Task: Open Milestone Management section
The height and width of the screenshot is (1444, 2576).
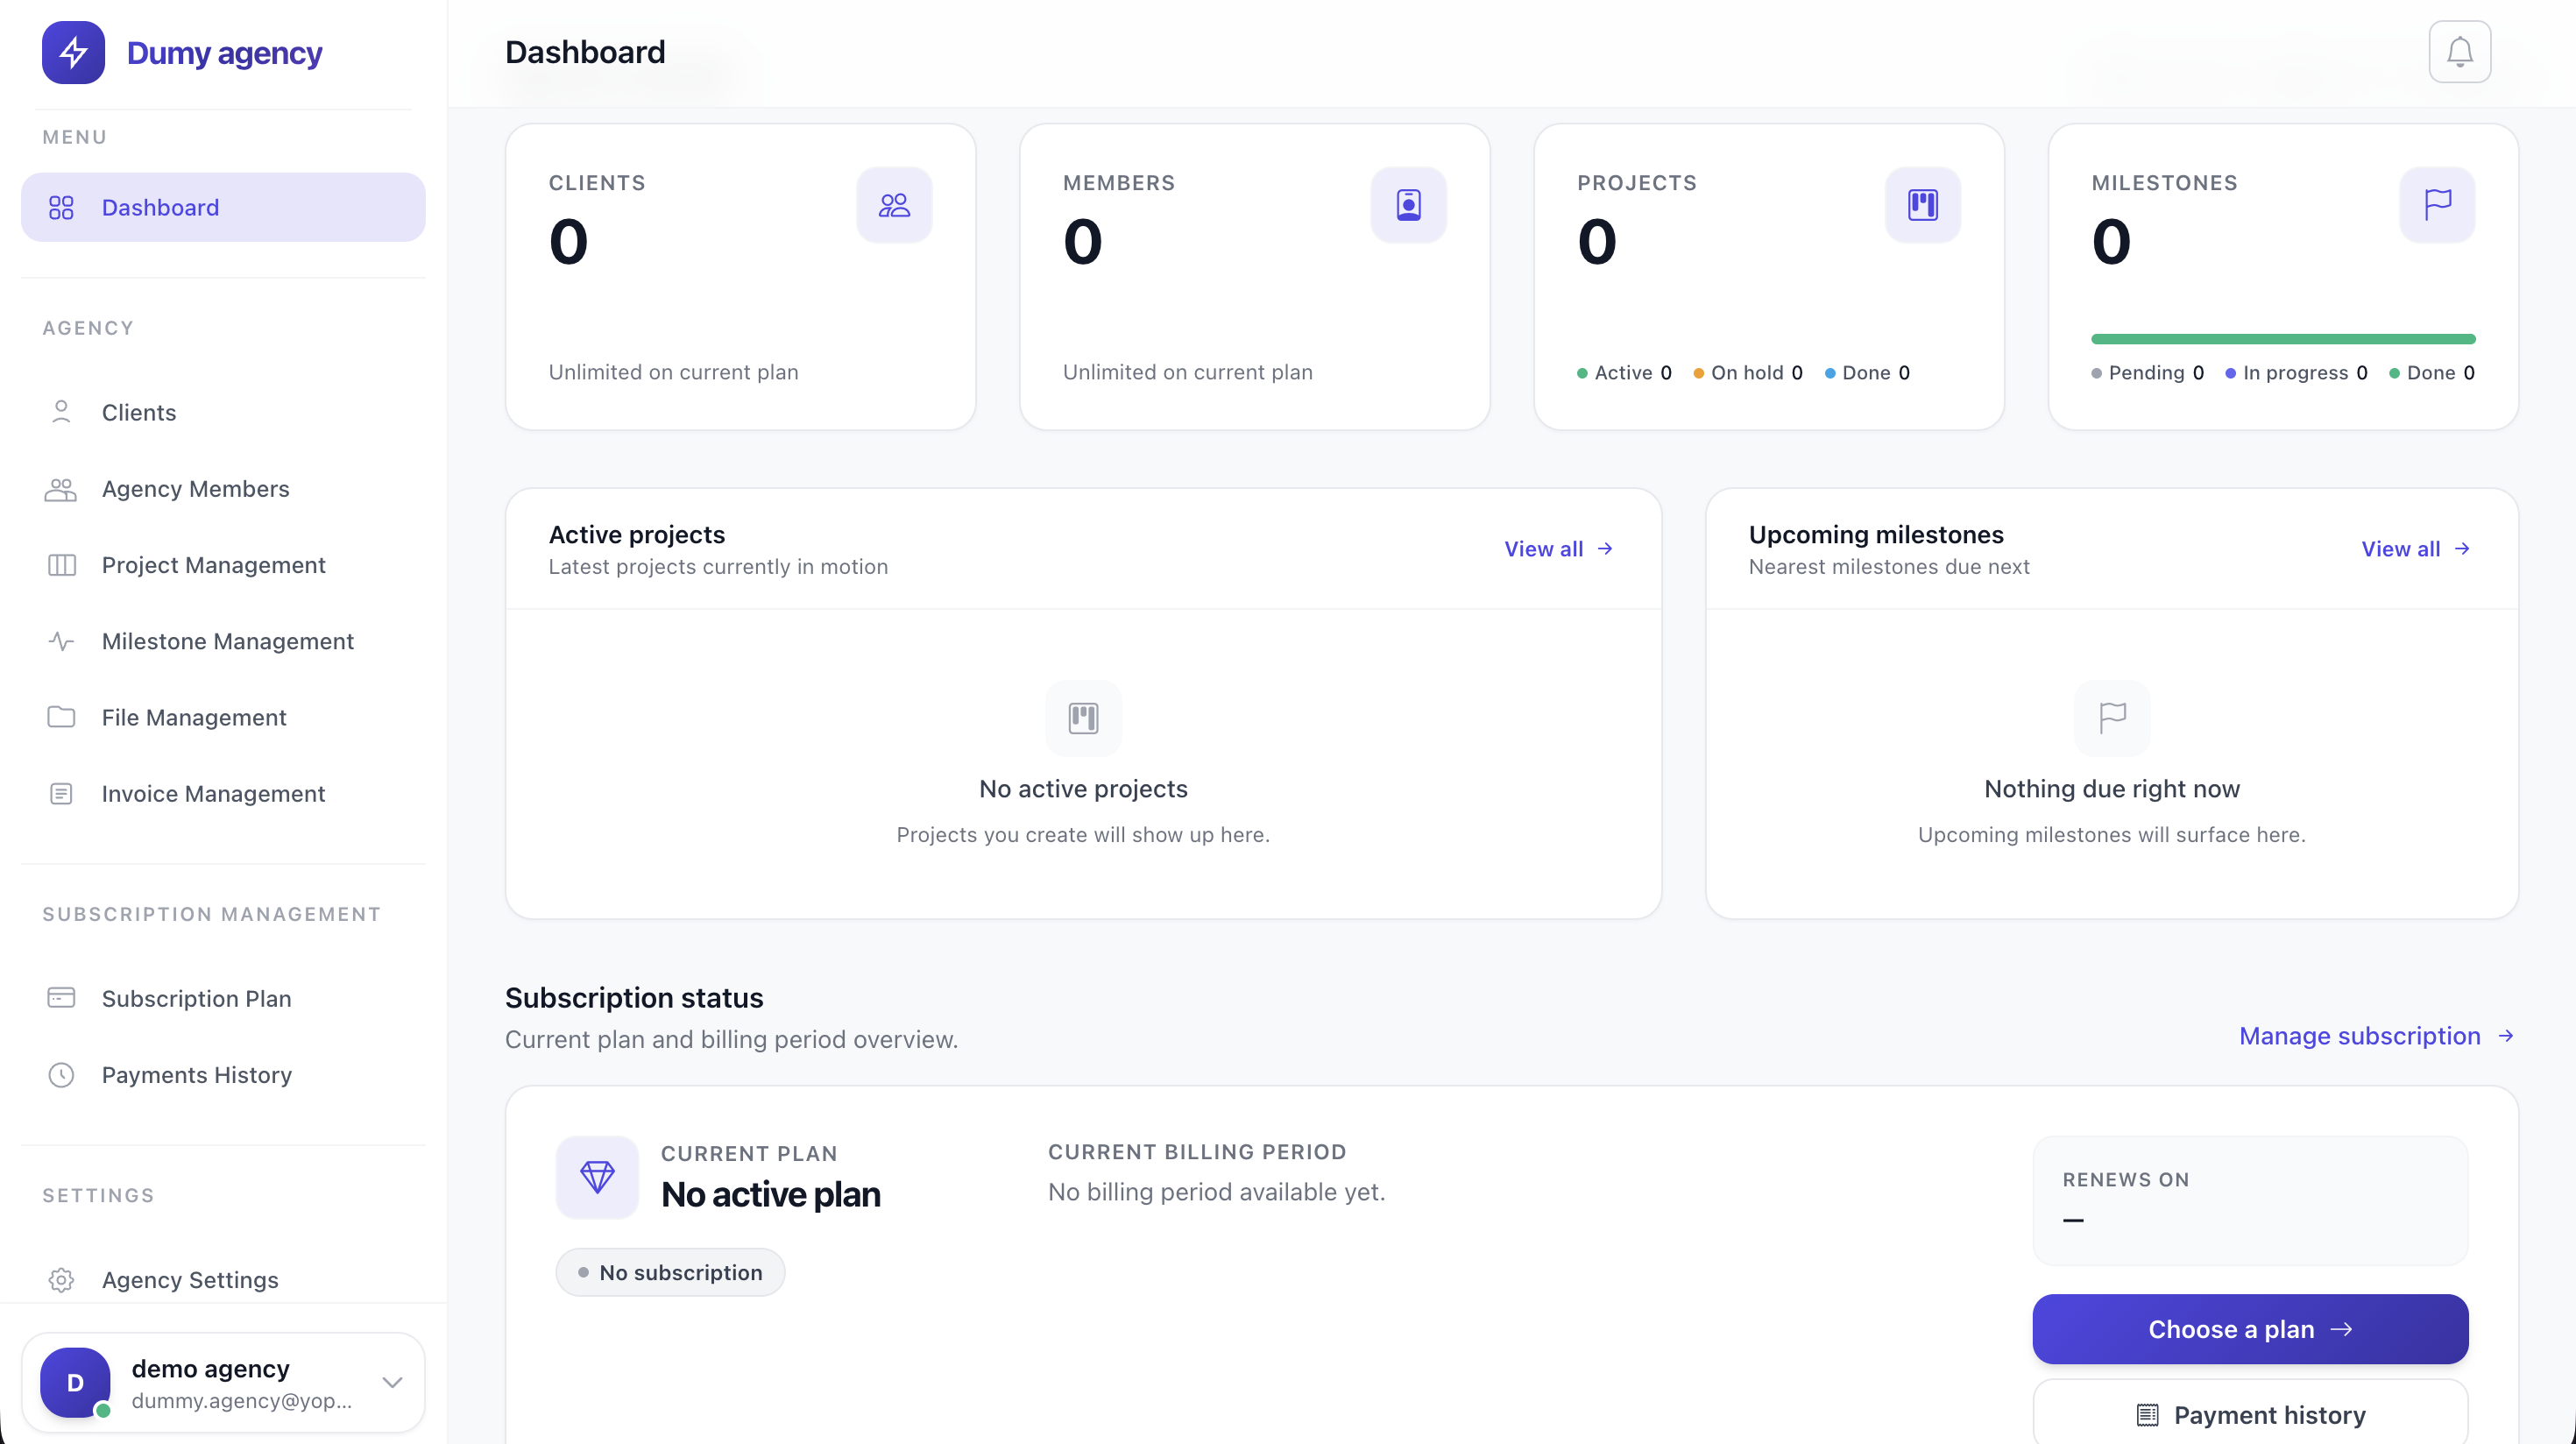Action: click(x=223, y=641)
